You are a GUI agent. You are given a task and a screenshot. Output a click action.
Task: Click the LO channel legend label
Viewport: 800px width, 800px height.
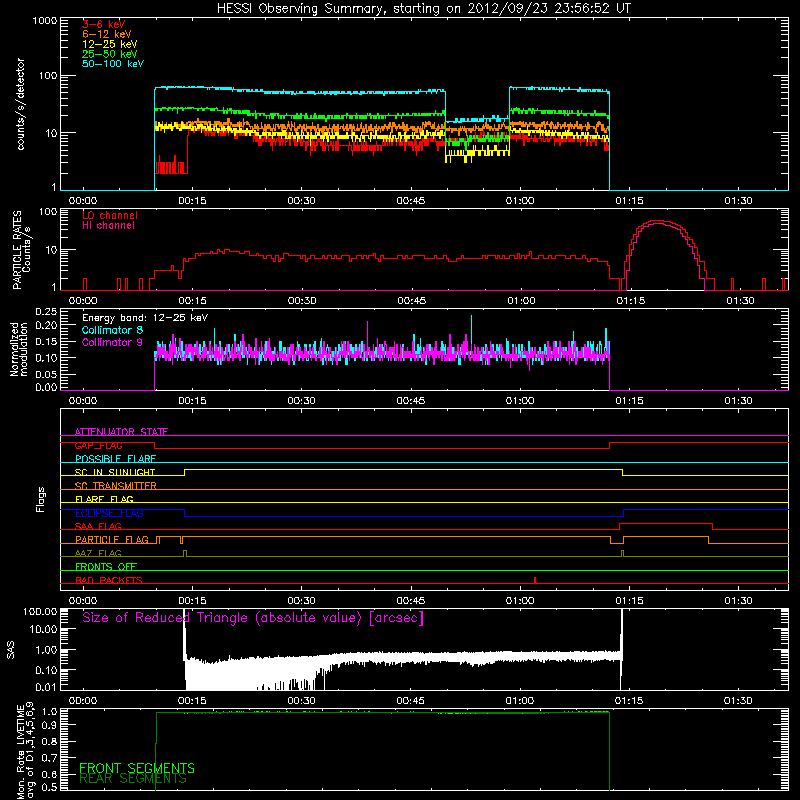[x=110, y=215]
